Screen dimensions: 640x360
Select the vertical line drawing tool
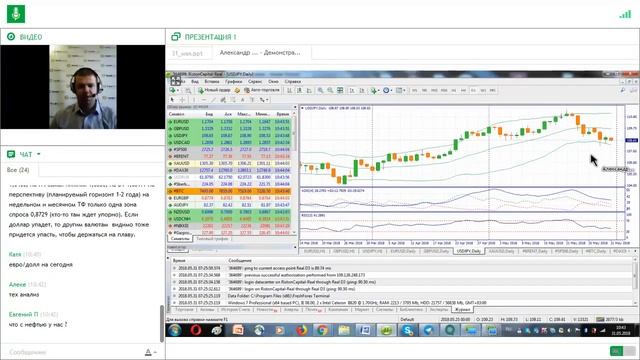pos(194,100)
